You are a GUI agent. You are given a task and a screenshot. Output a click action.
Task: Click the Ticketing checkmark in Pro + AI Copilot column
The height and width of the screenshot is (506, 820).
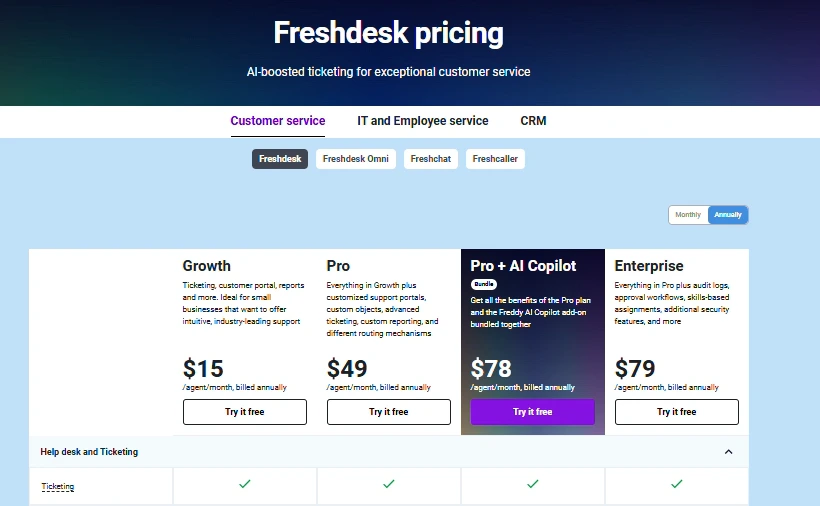click(x=532, y=484)
